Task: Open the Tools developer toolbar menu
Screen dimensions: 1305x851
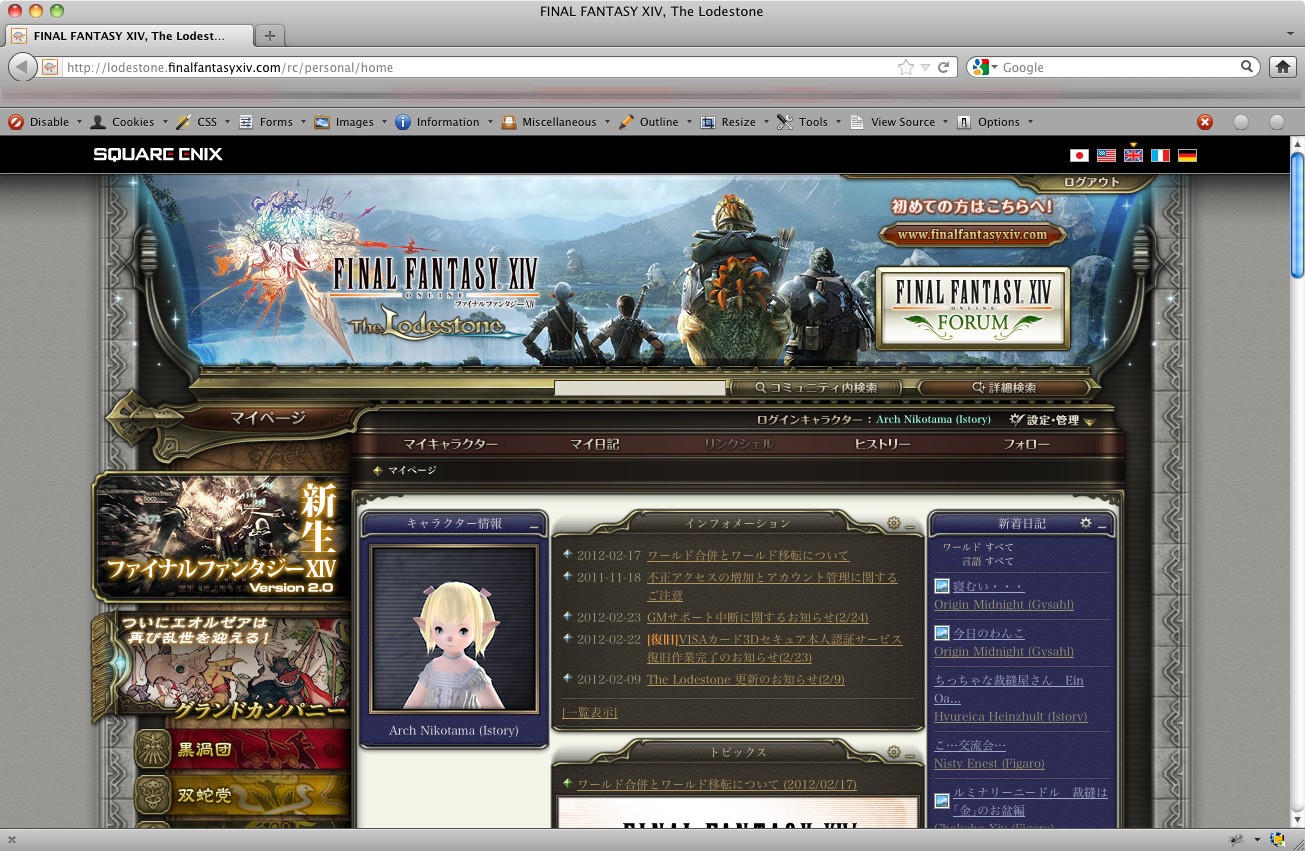Action: click(x=808, y=122)
